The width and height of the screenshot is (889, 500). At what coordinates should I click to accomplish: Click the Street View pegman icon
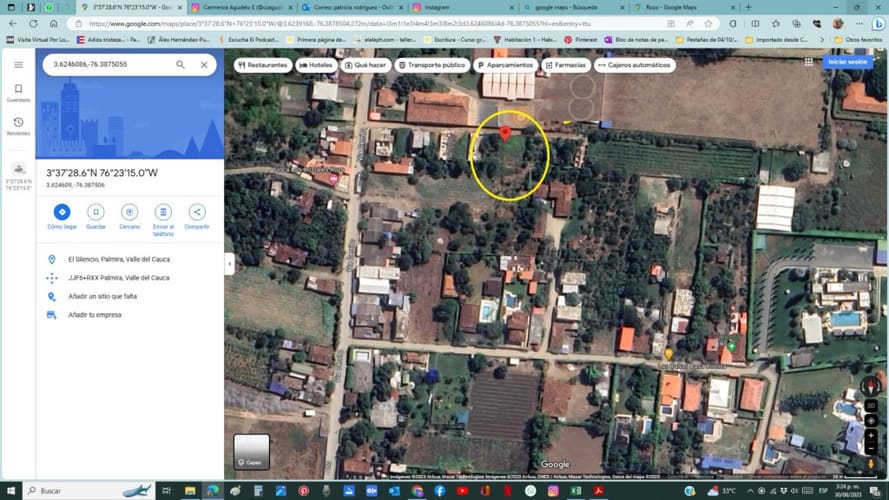pyautogui.click(x=871, y=464)
